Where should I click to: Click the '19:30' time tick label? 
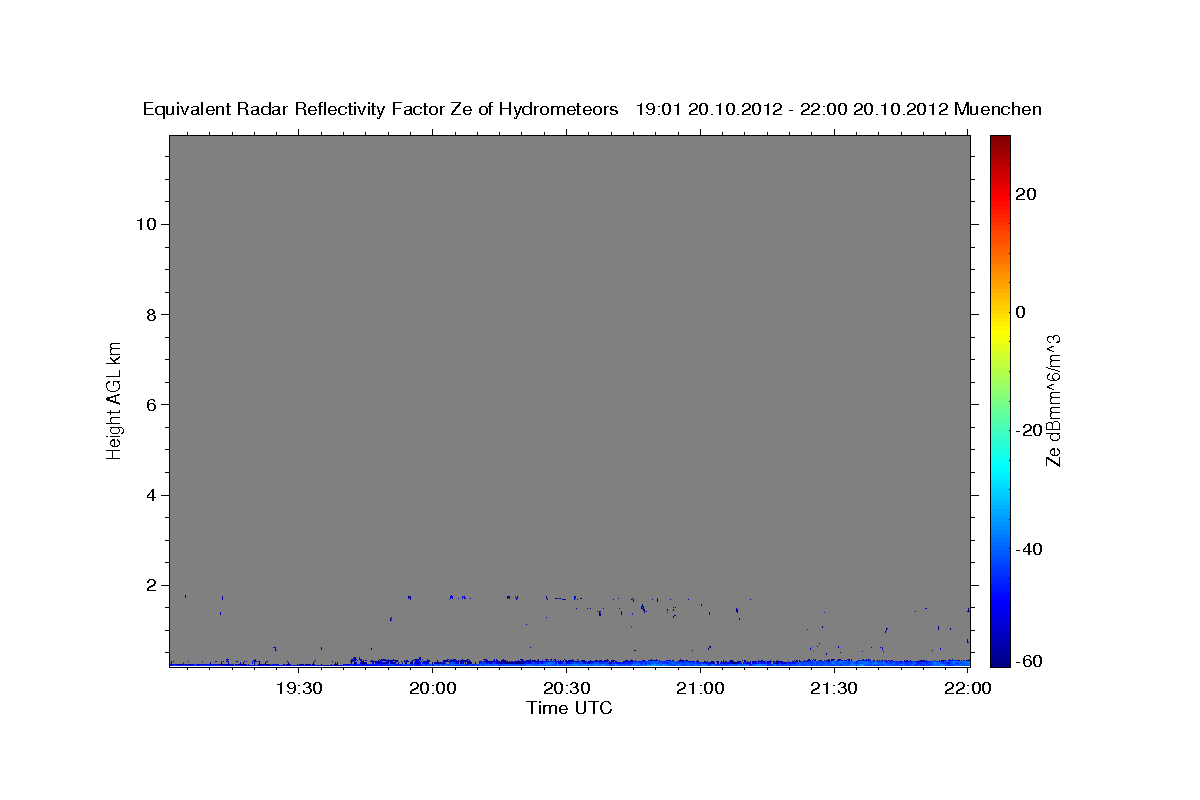[x=299, y=688]
